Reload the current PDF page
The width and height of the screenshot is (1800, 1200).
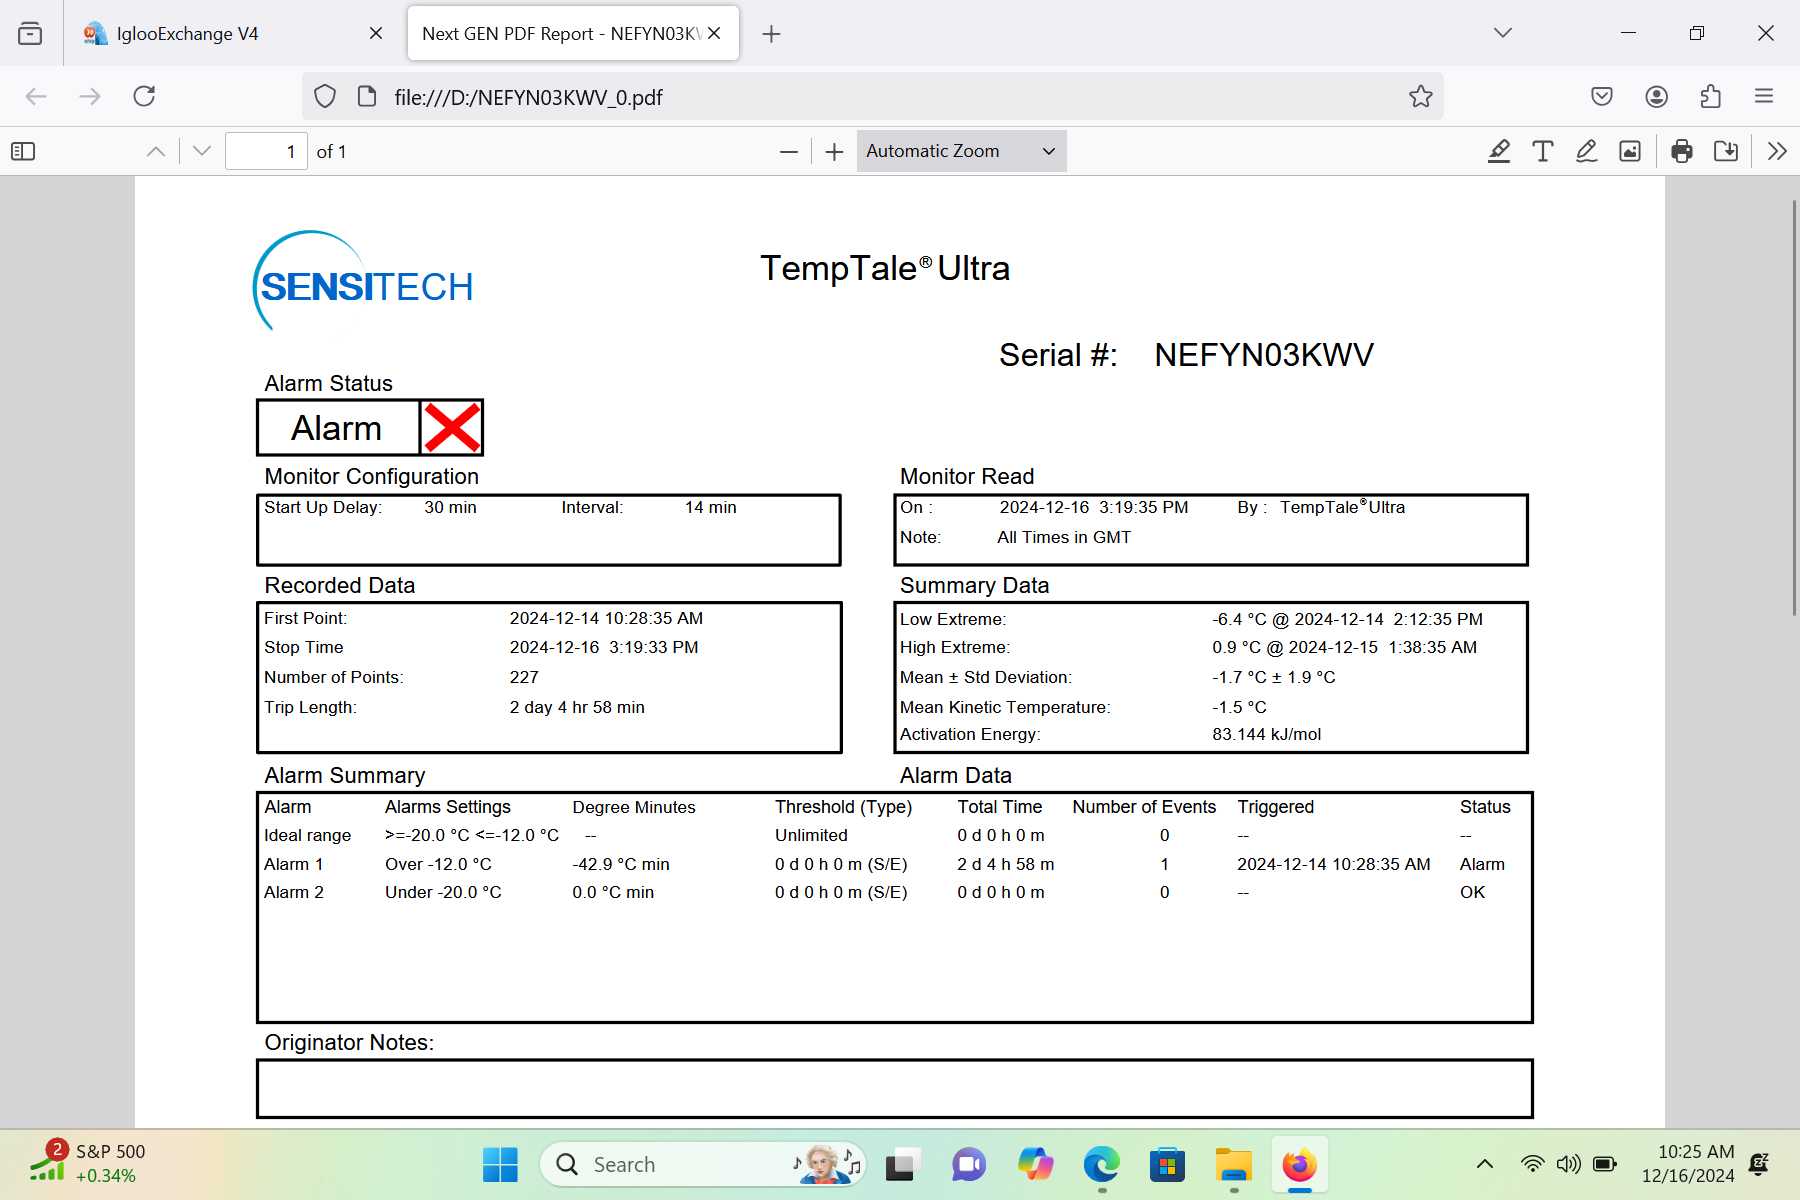point(144,96)
